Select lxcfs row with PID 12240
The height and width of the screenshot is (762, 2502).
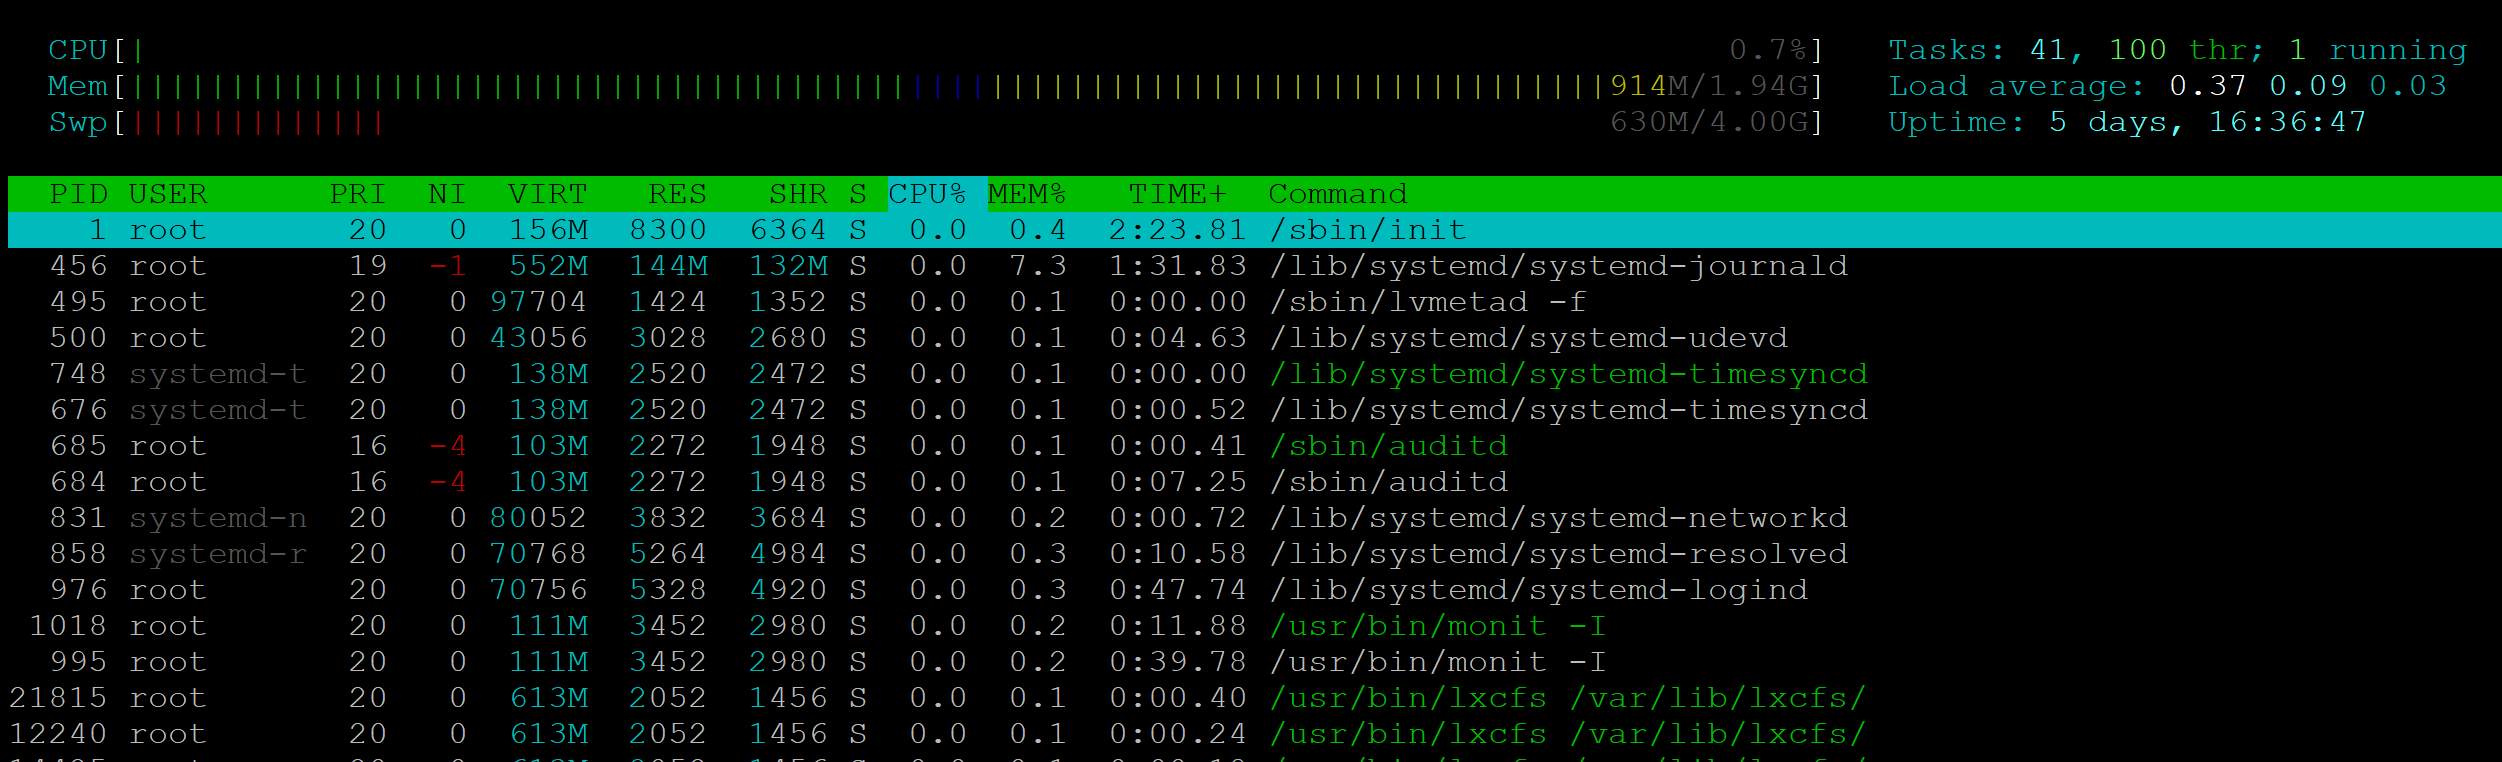click(1255, 734)
